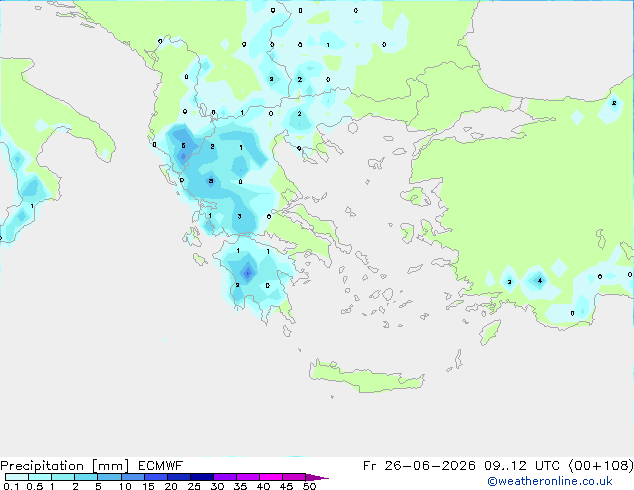Image resolution: width=634 pixels, height=490 pixels.
Task: Click the 25–30 mm dark blue swatch
Action: click(202, 477)
